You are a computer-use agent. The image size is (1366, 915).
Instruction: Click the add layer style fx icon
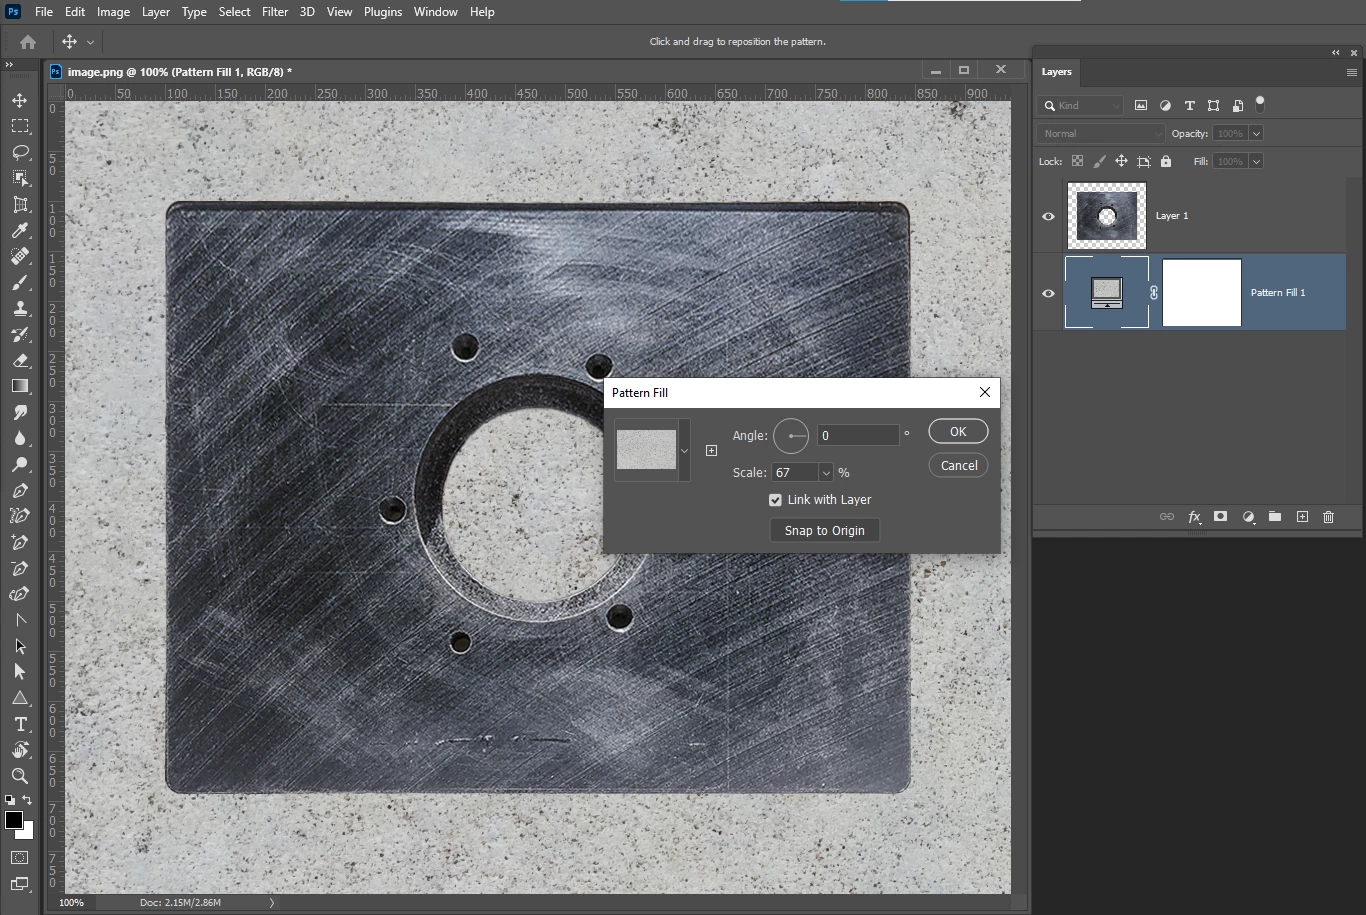1194,517
